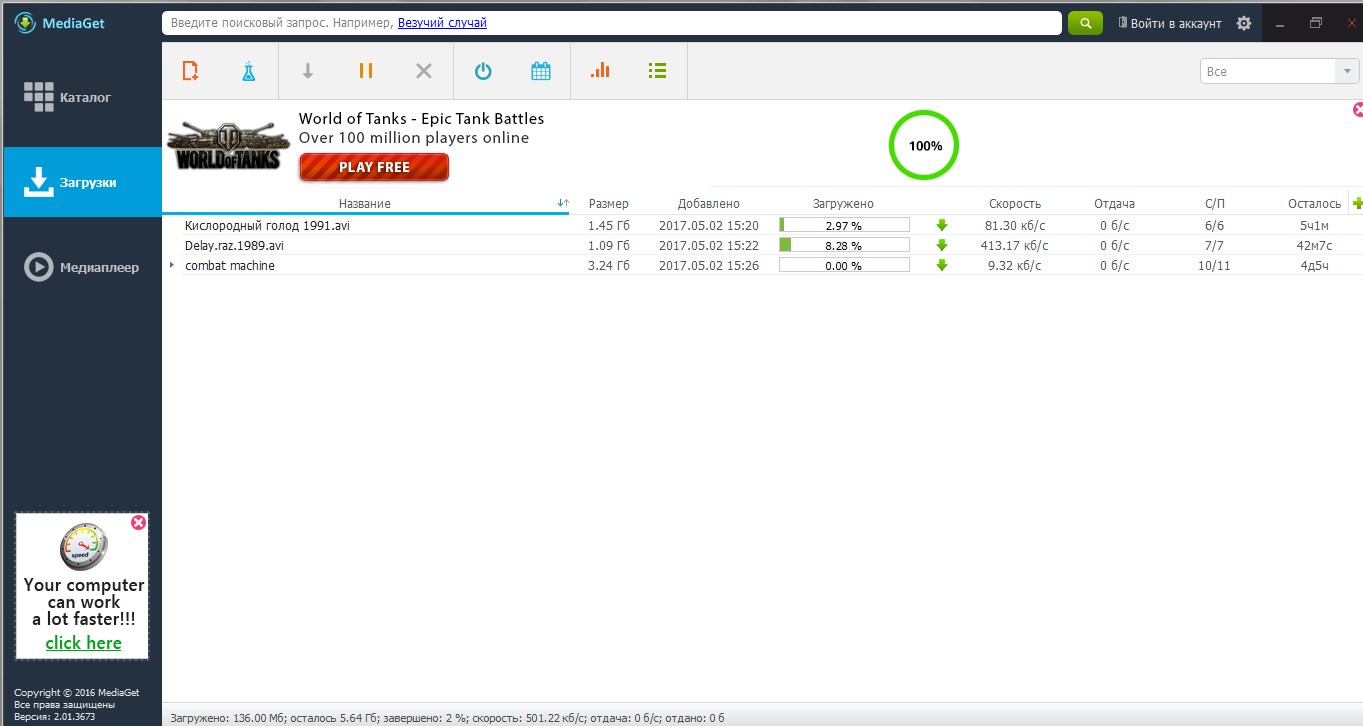Click the delete X toolbar icon
This screenshot has height=726, width=1363.
click(x=424, y=71)
